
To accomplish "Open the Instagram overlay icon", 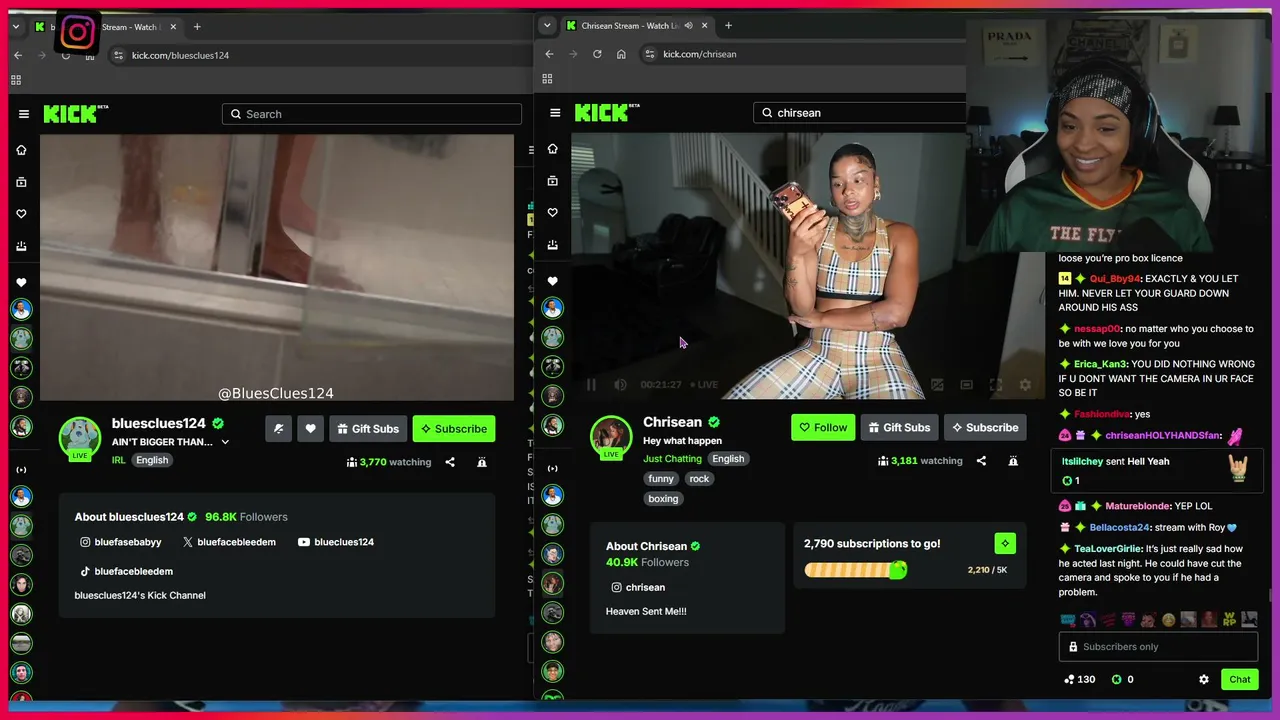I will [x=77, y=33].
